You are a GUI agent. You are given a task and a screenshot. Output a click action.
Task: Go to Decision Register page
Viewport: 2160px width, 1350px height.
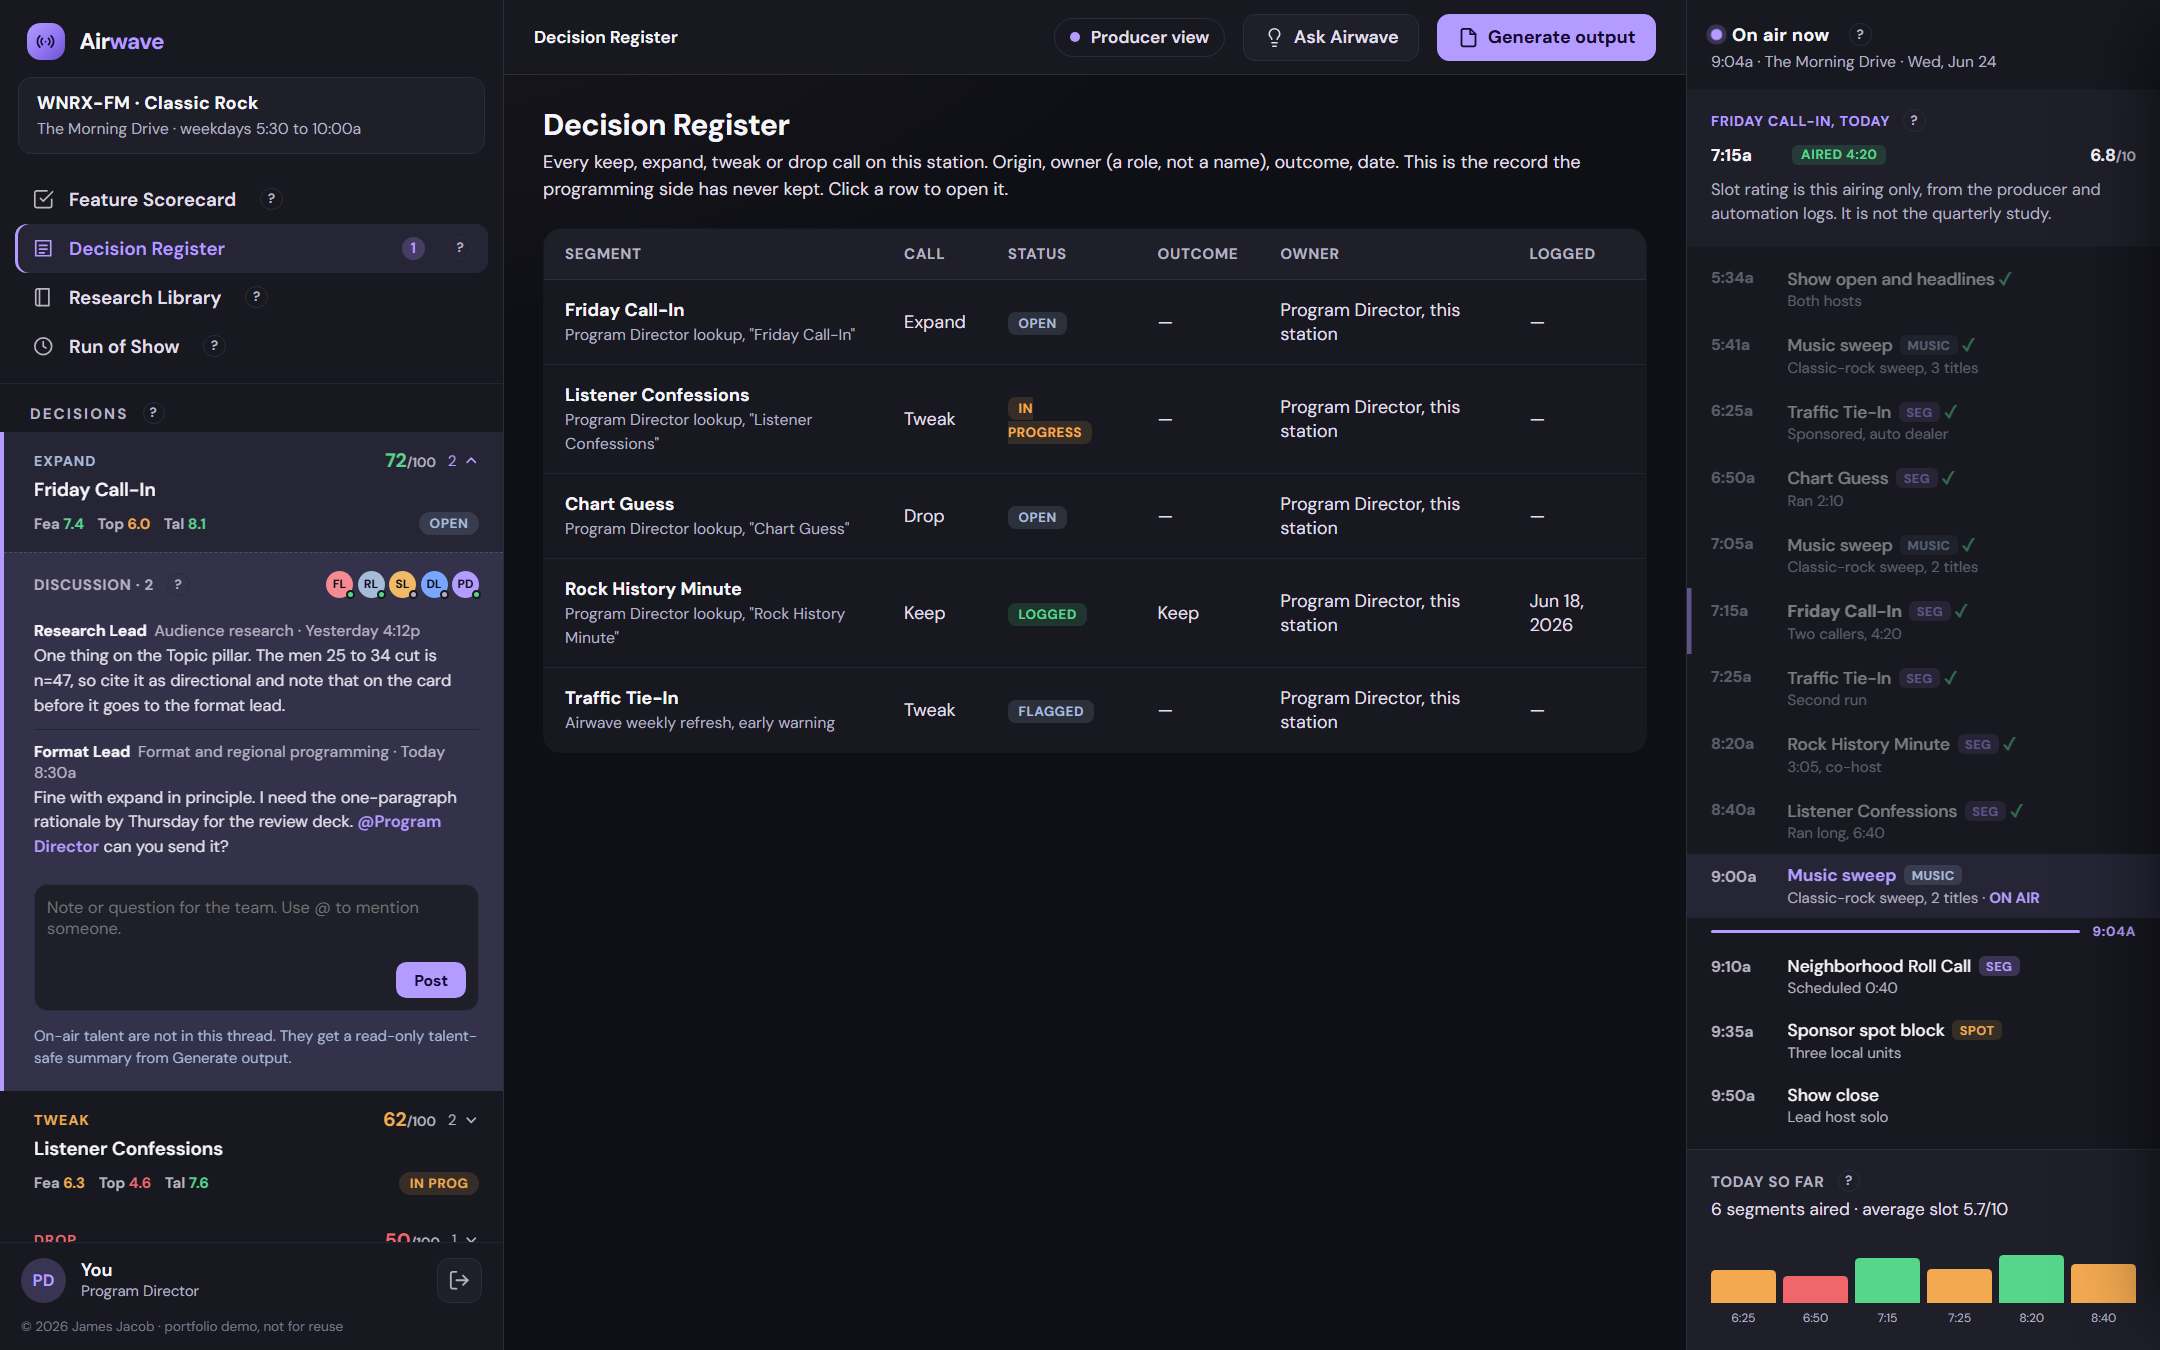click(x=251, y=248)
